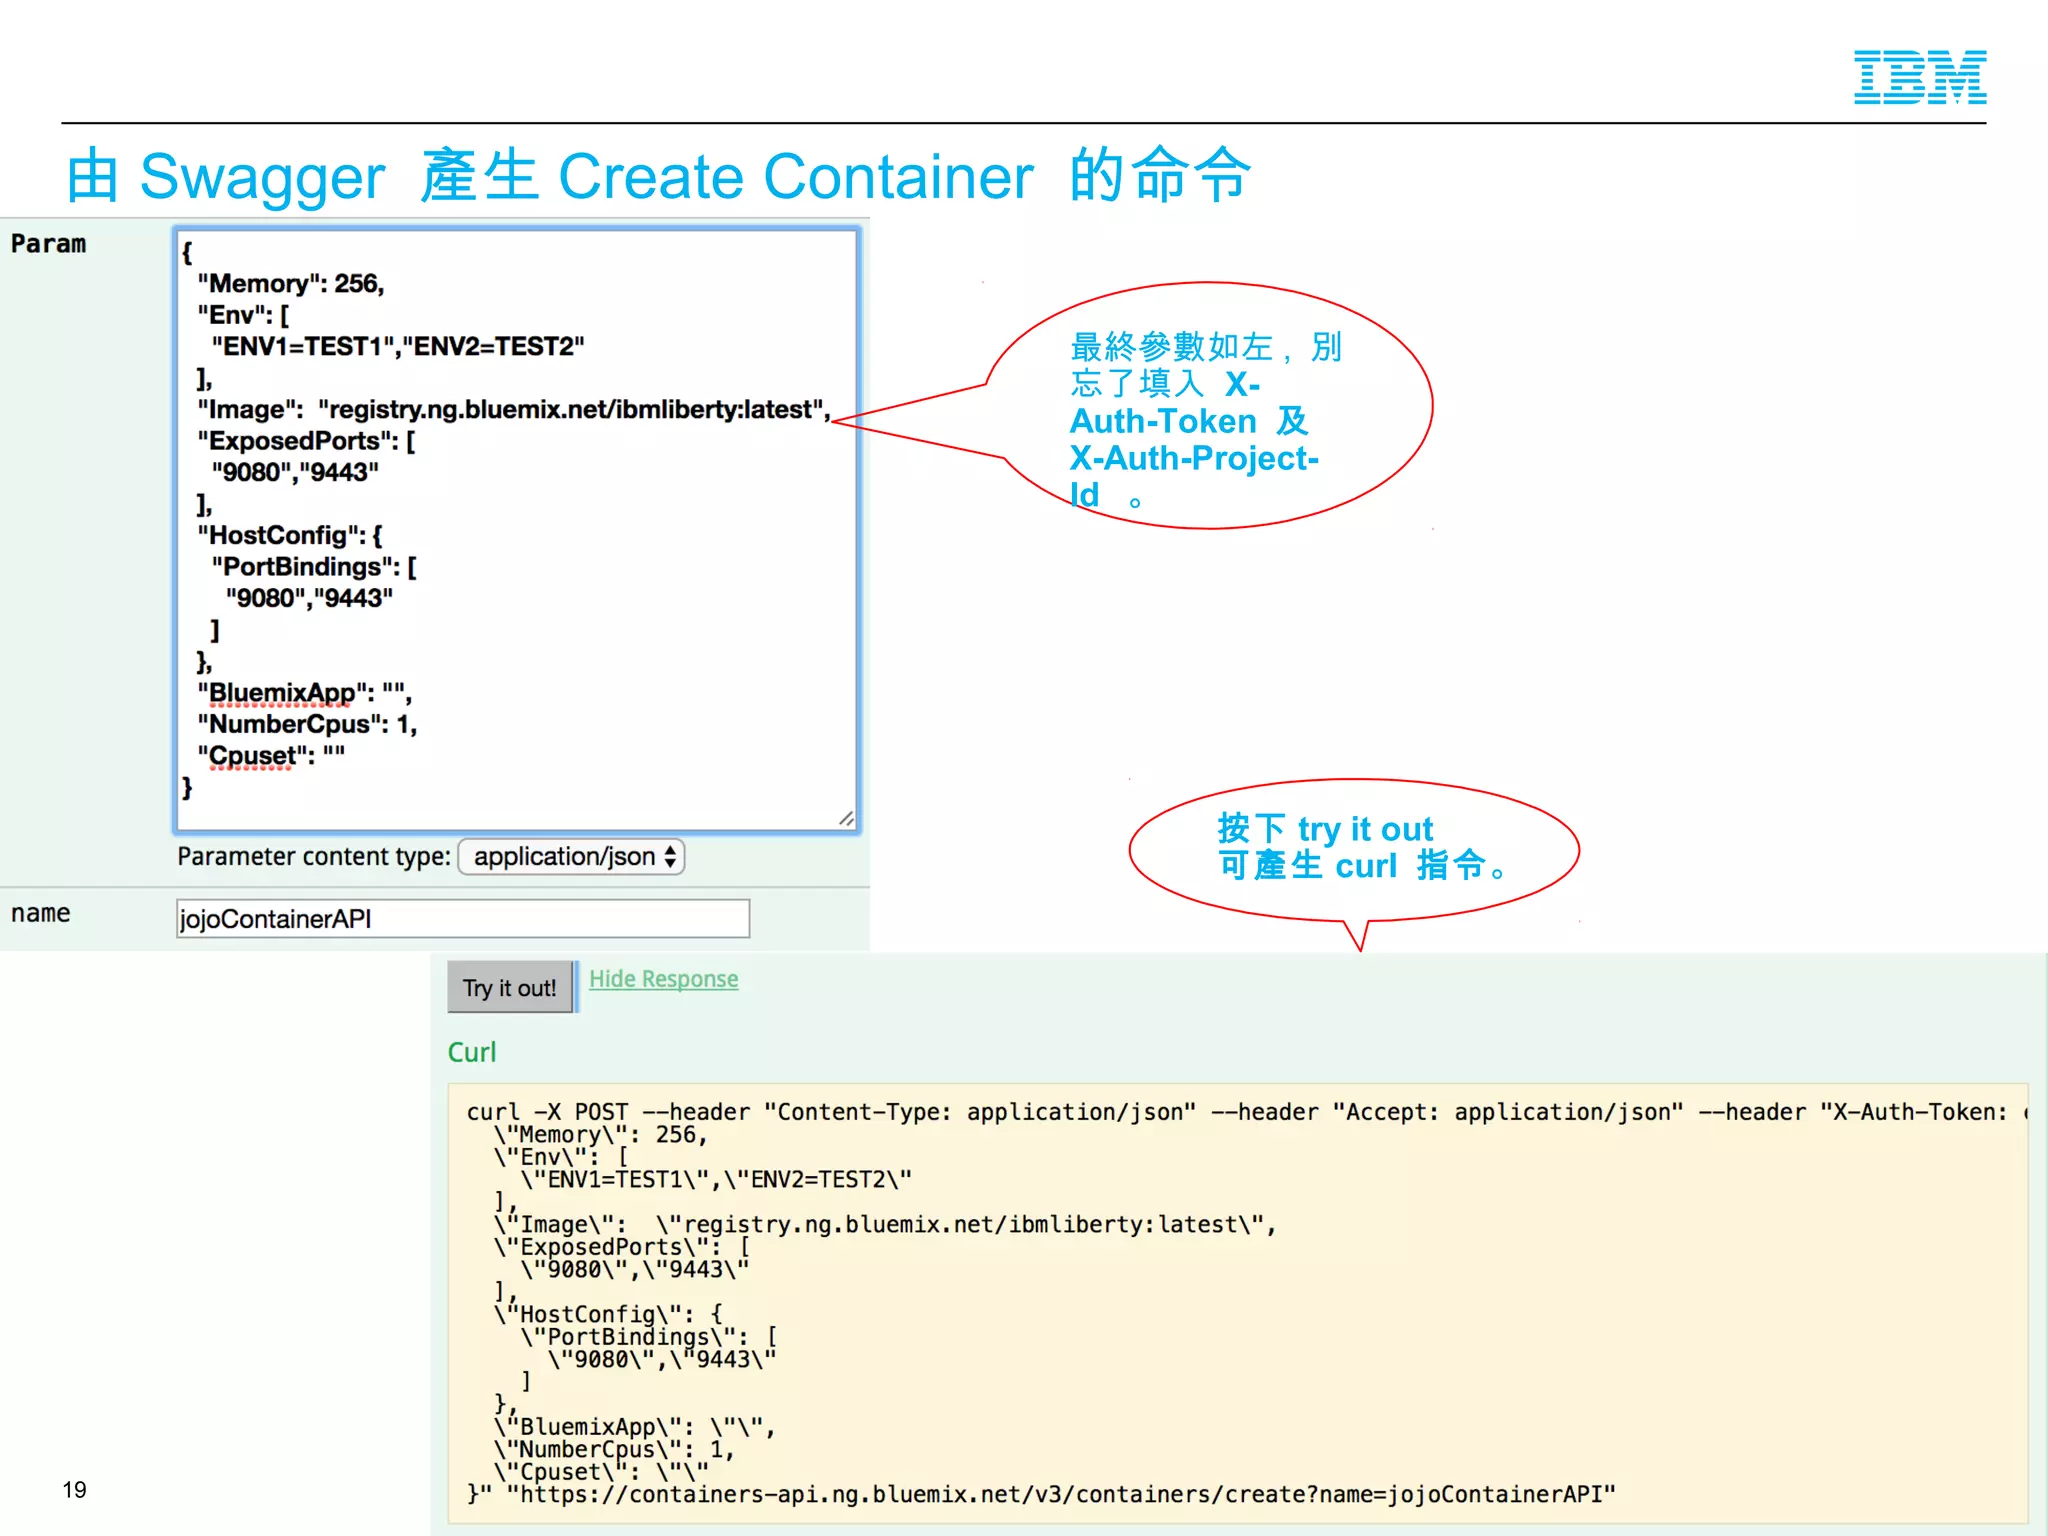Click the "NumberCpus": 1 line in Param box
2048x1536 pixels.
[307, 724]
